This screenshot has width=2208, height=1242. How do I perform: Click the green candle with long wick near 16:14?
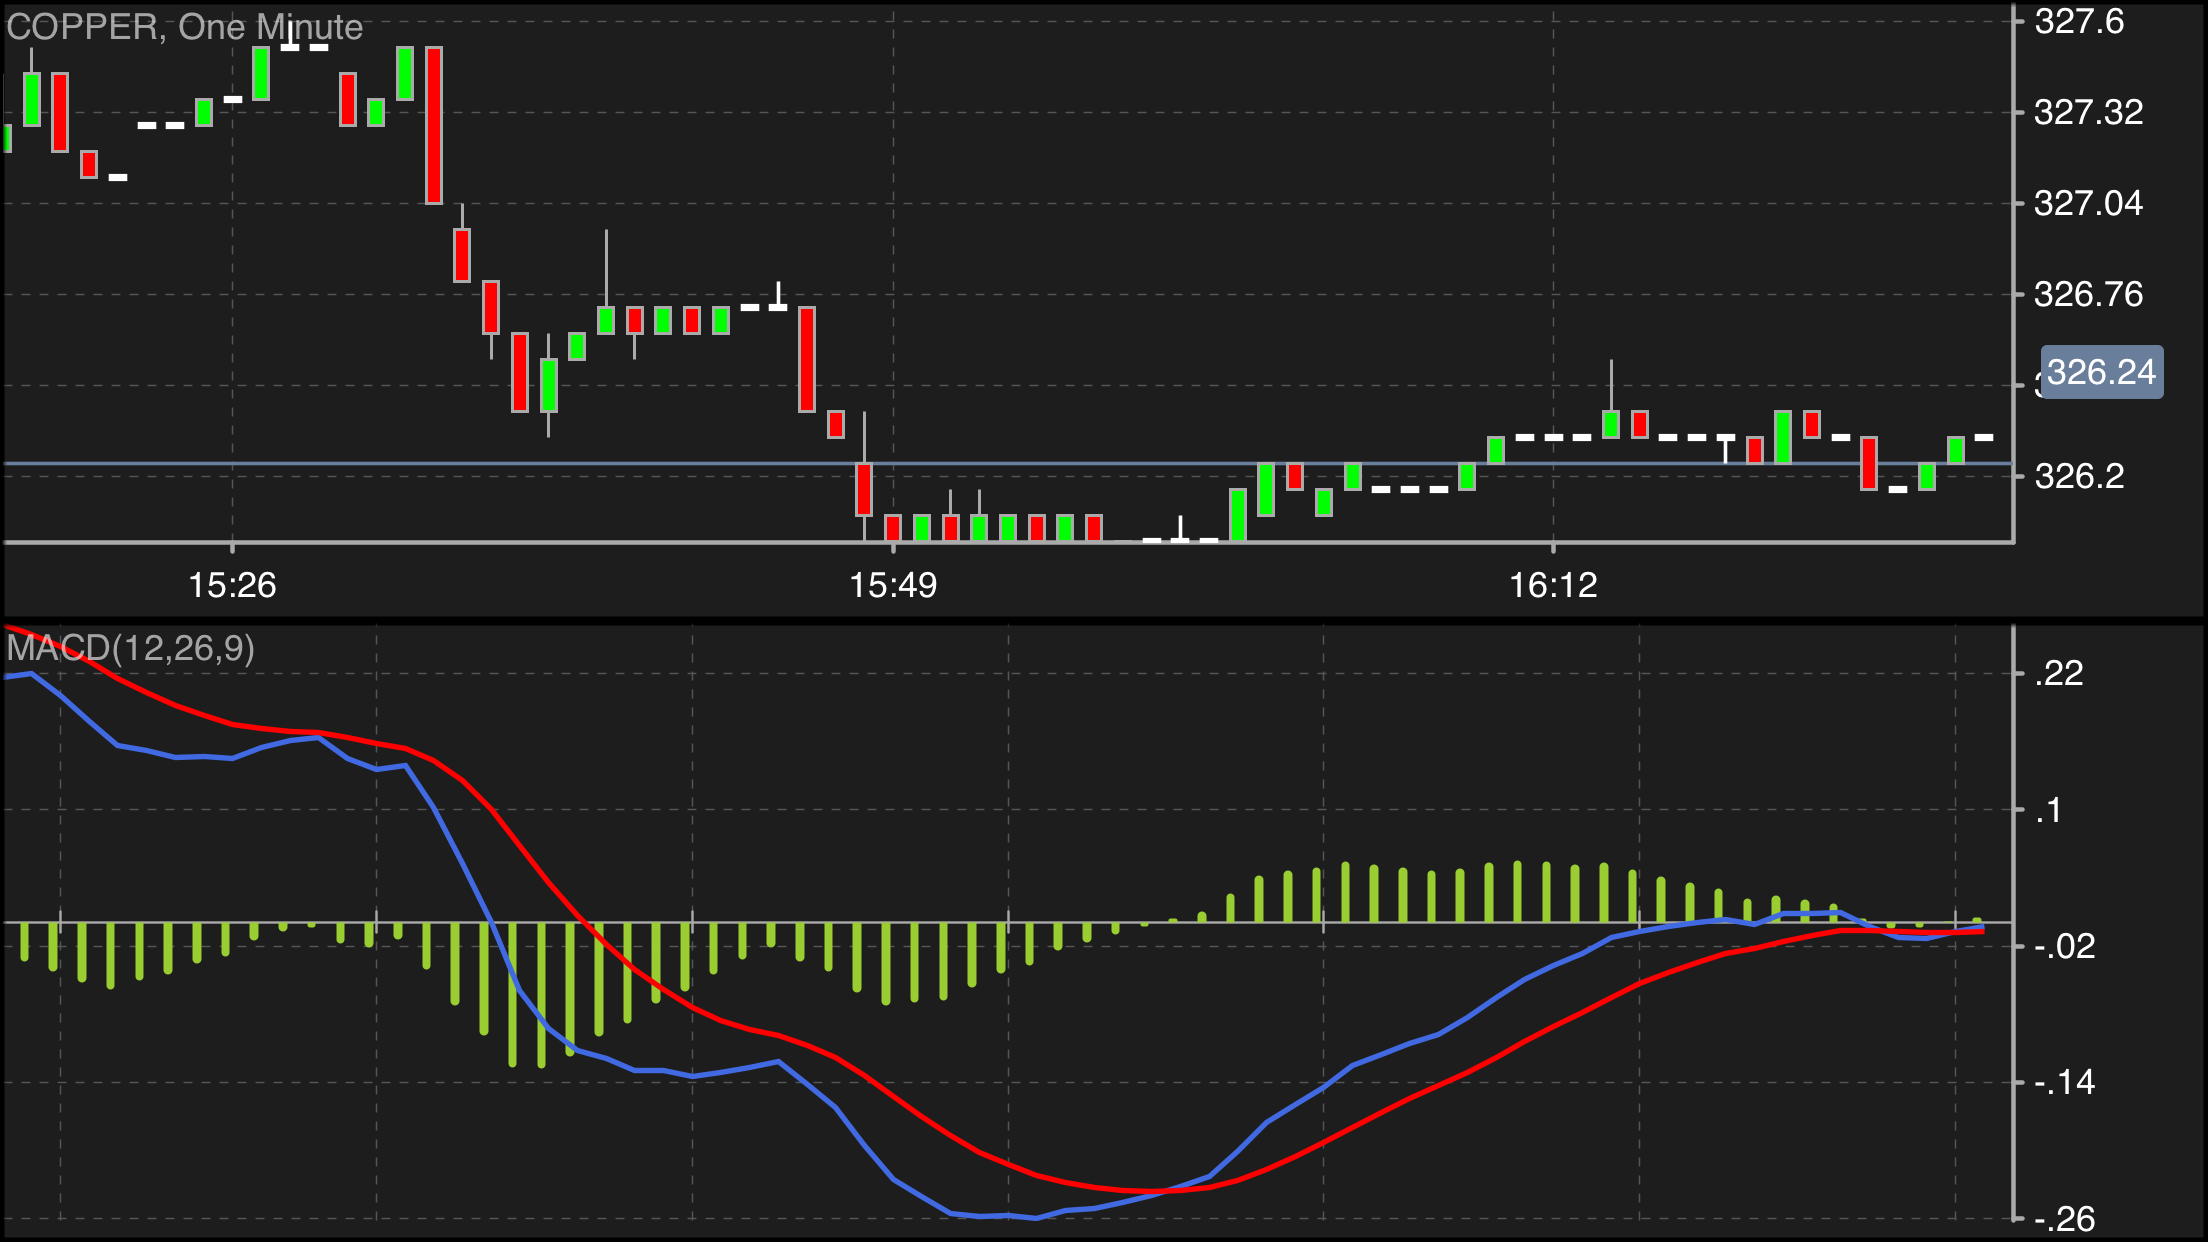[x=1611, y=400]
